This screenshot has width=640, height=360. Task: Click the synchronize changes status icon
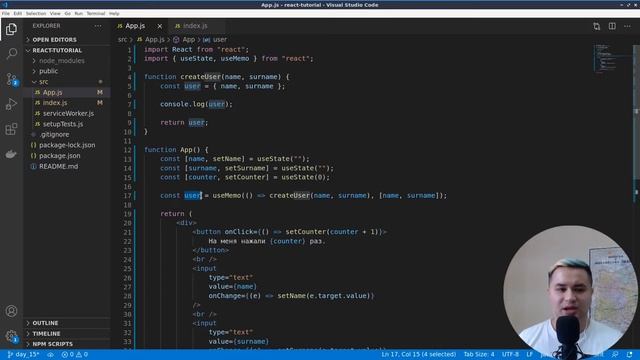pyautogui.click(x=51, y=354)
